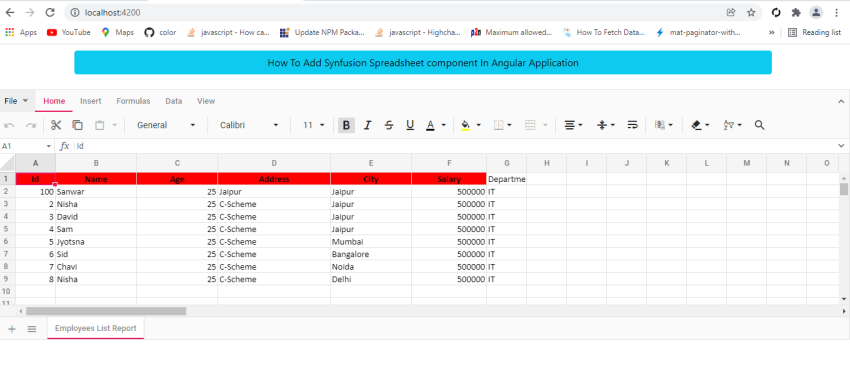Click the Clear eraser icon
Screen dimensions: 850x366
tap(697, 125)
